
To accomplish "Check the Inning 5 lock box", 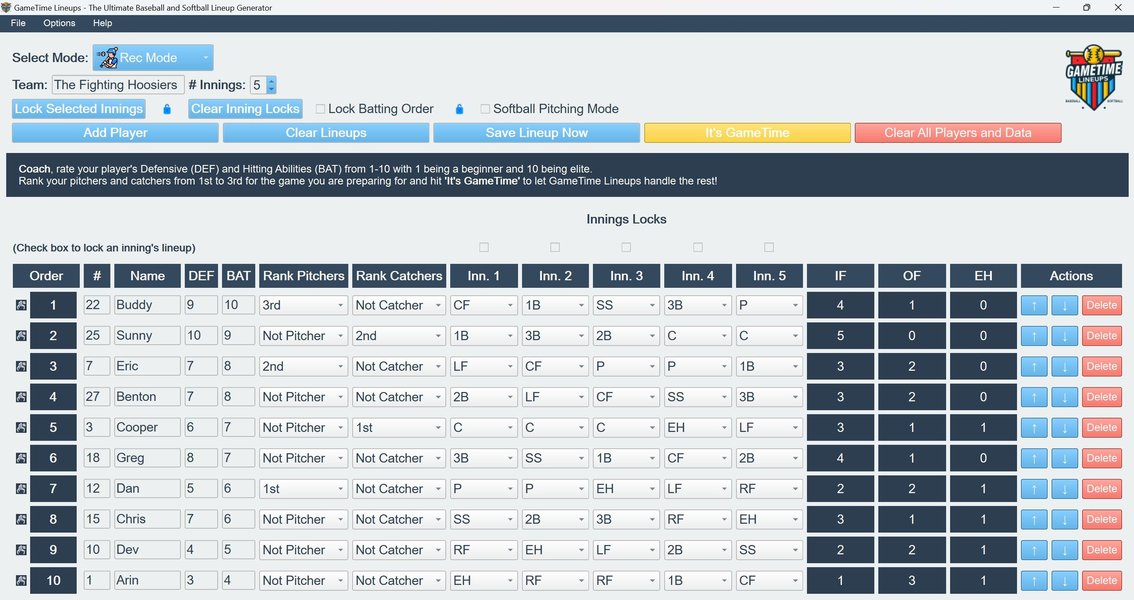I will 769,247.
